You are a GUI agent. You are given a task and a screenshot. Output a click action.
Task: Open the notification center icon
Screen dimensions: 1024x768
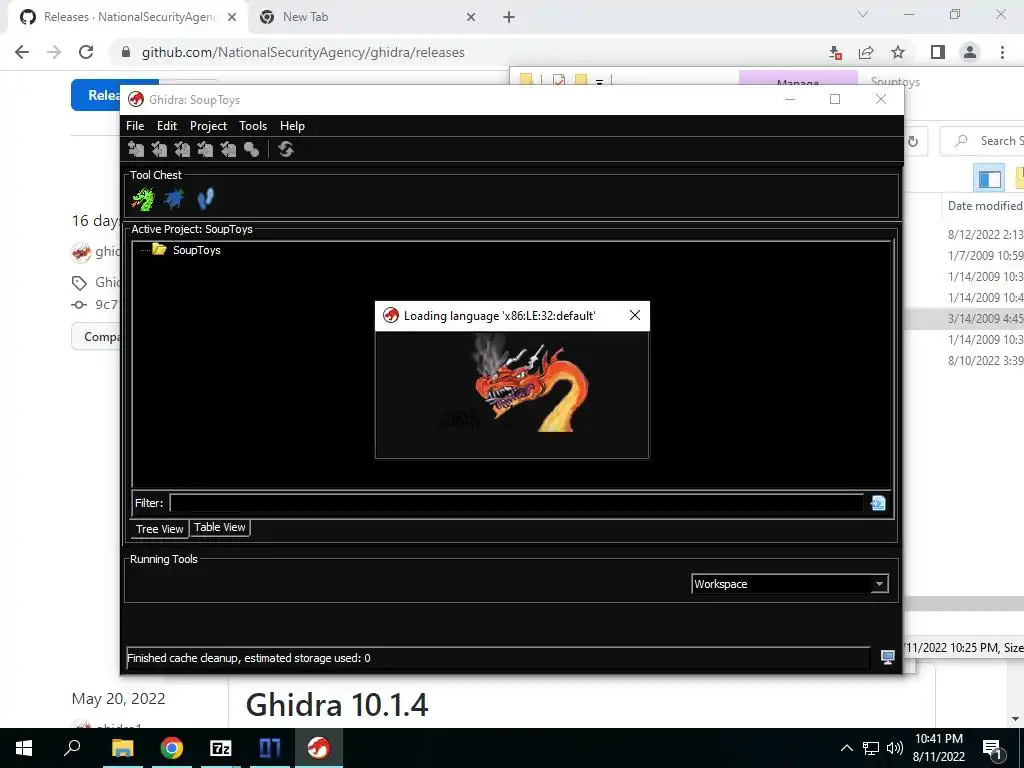coord(992,750)
